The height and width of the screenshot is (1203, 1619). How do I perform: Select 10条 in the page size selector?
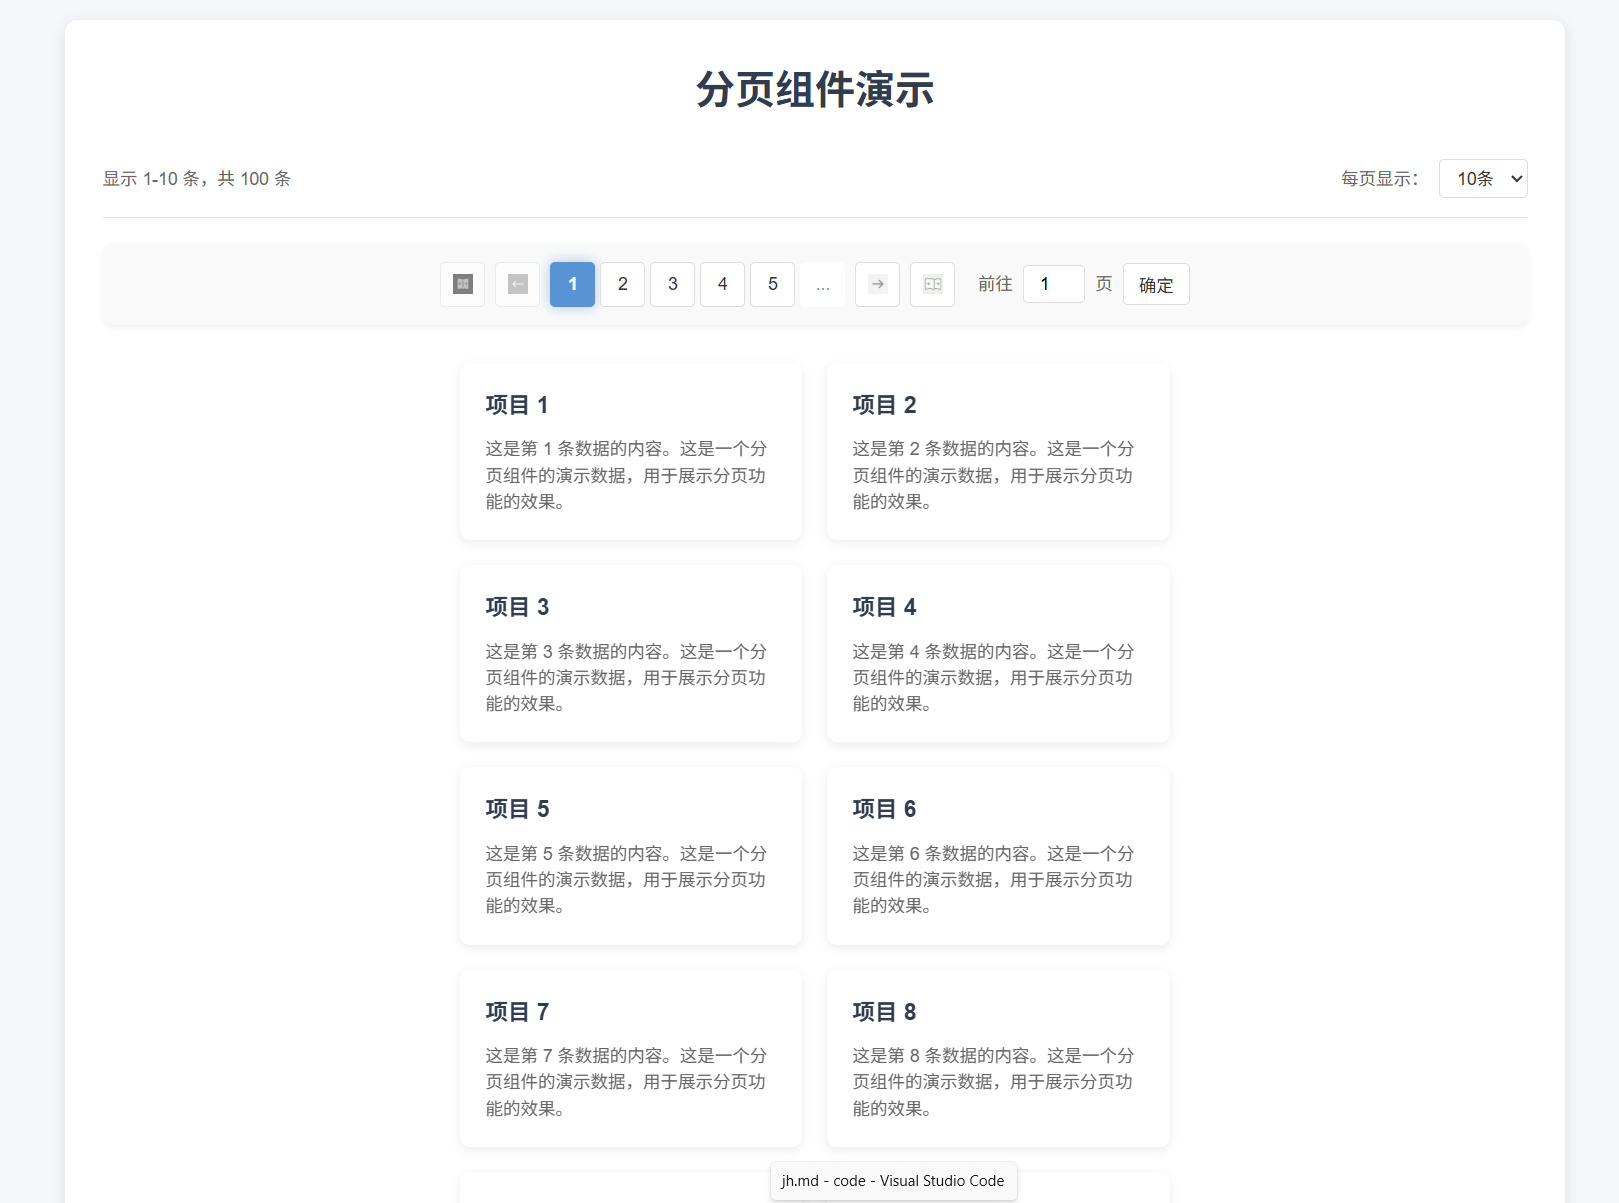pyautogui.click(x=1483, y=178)
